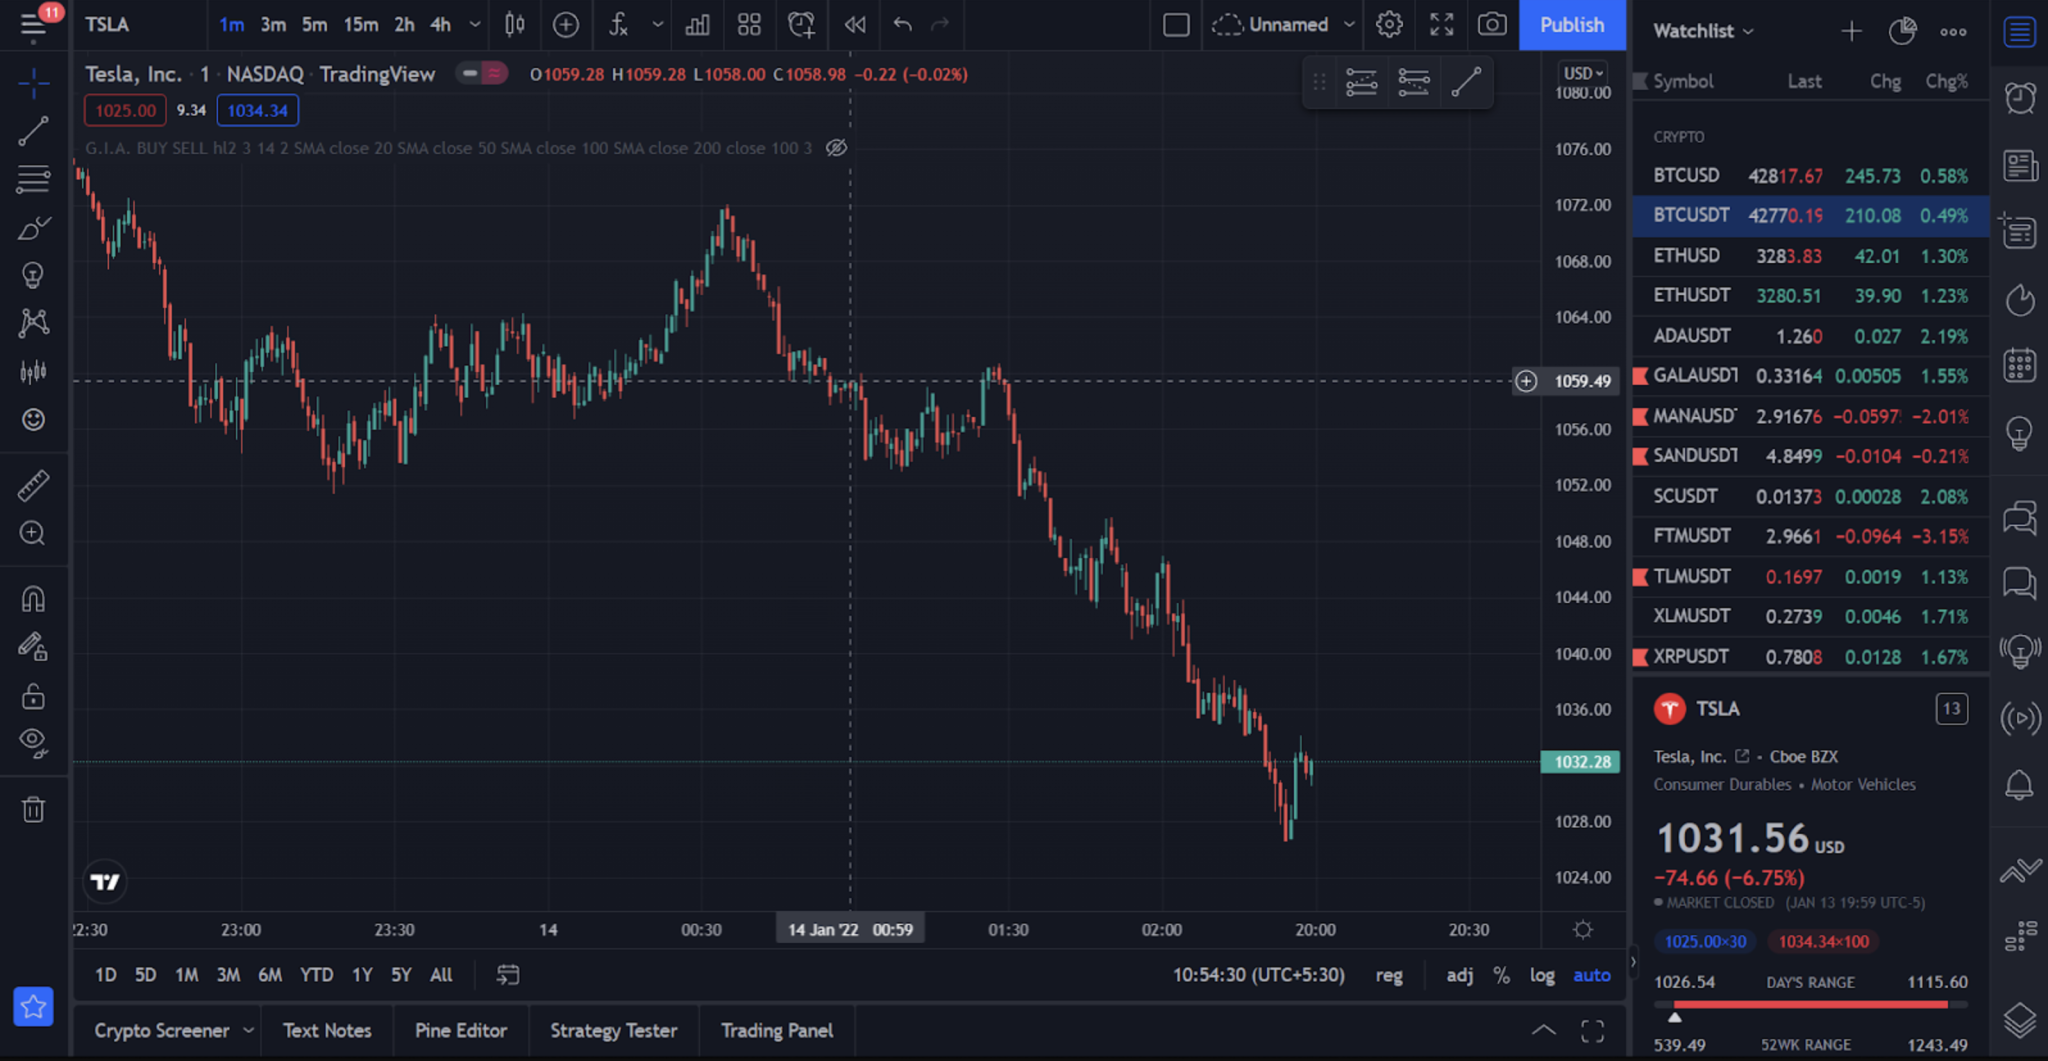Toggle stay in drawing mode
Image resolution: width=2048 pixels, height=1061 pixels.
point(33,647)
